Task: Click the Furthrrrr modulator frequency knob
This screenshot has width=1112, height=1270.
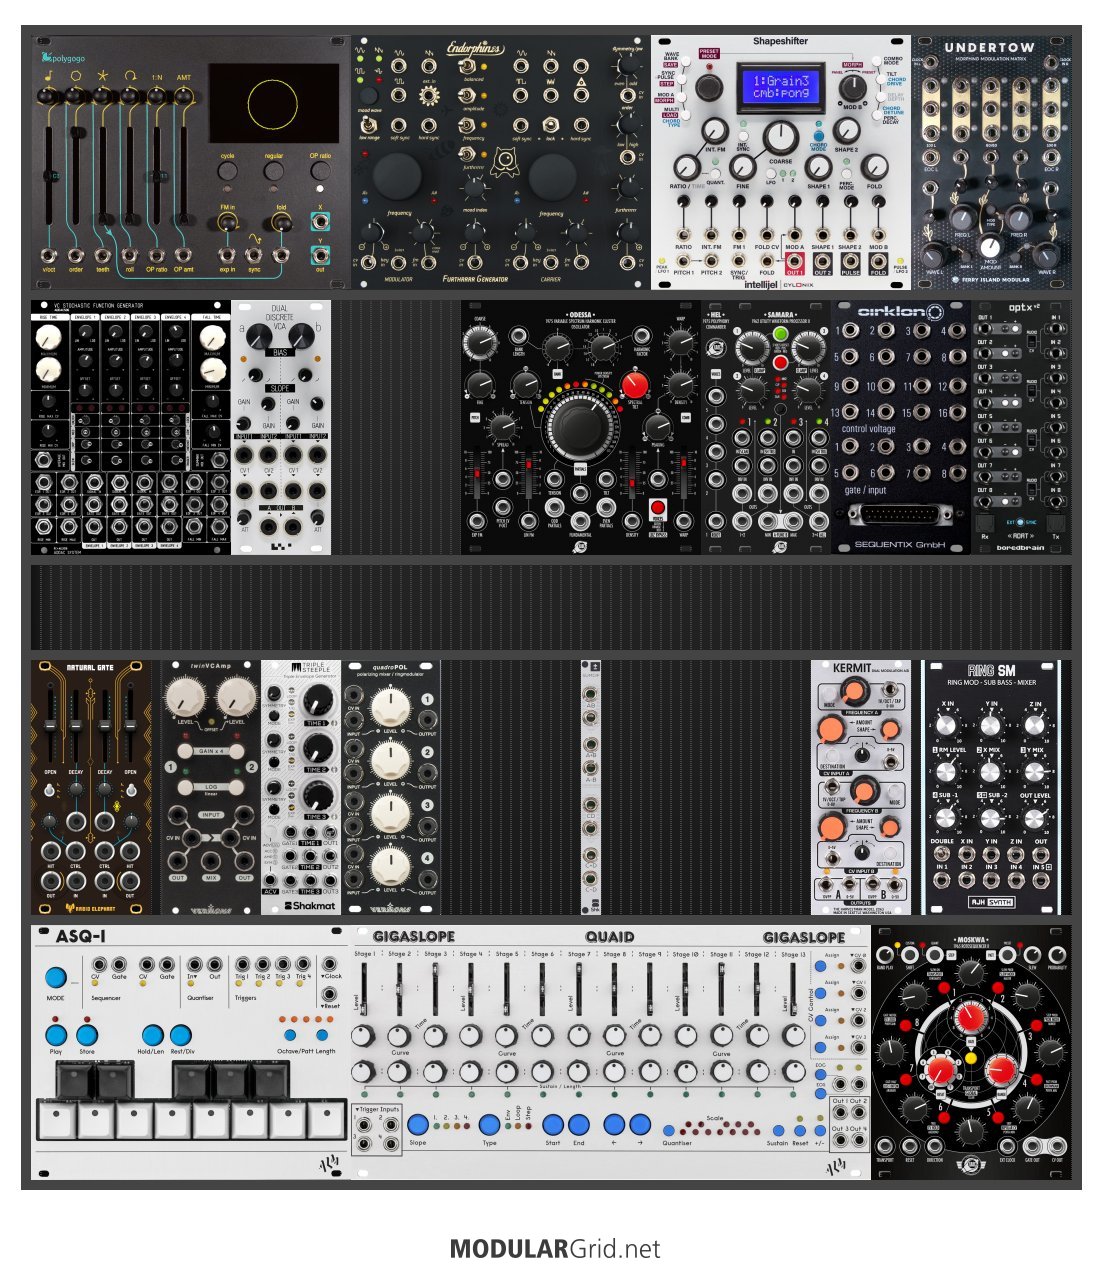Action: click(397, 177)
